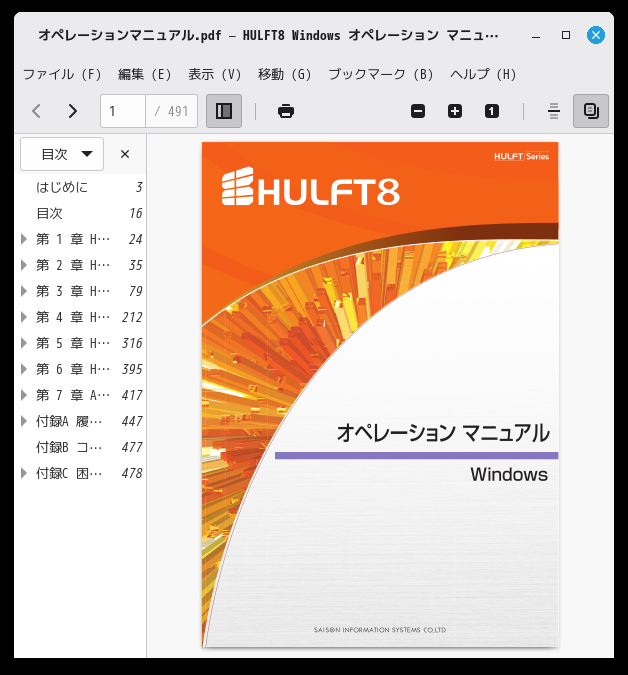Open the ファイル (F) menu
The width and height of the screenshot is (628, 675).
pyautogui.click(x=62, y=74)
